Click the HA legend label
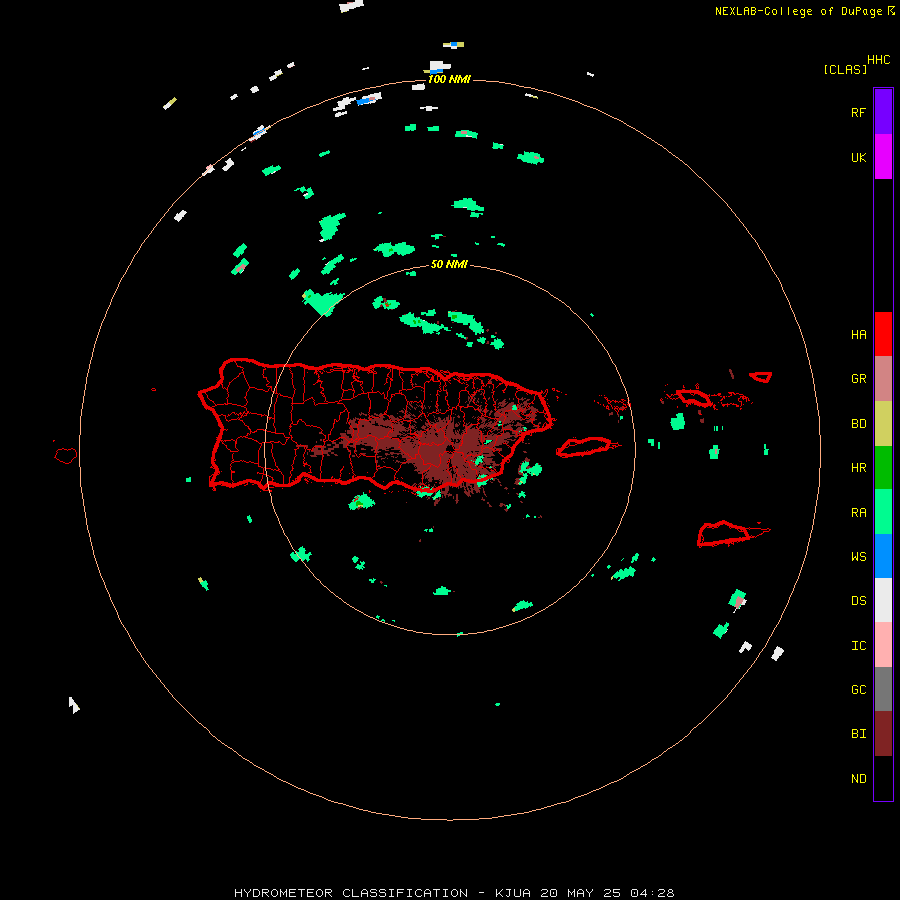Viewport: 900px width, 900px height. tap(858, 334)
